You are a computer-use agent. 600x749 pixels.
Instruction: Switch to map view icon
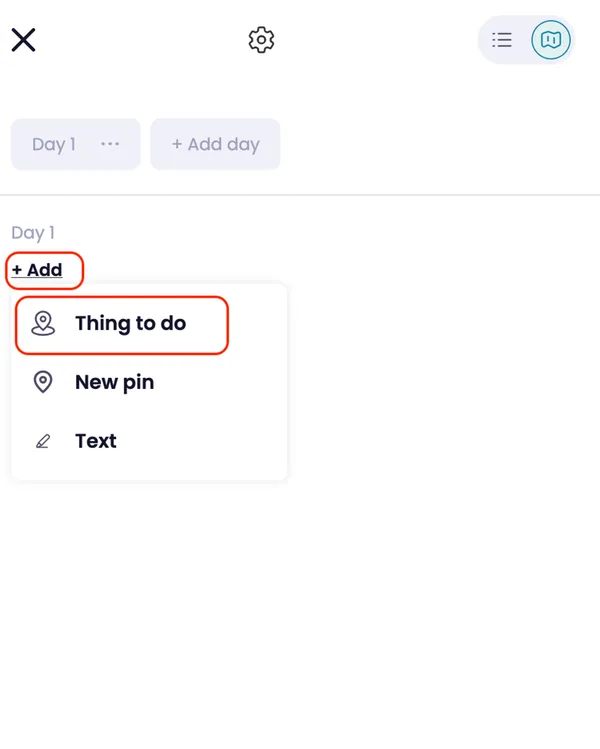point(550,40)
